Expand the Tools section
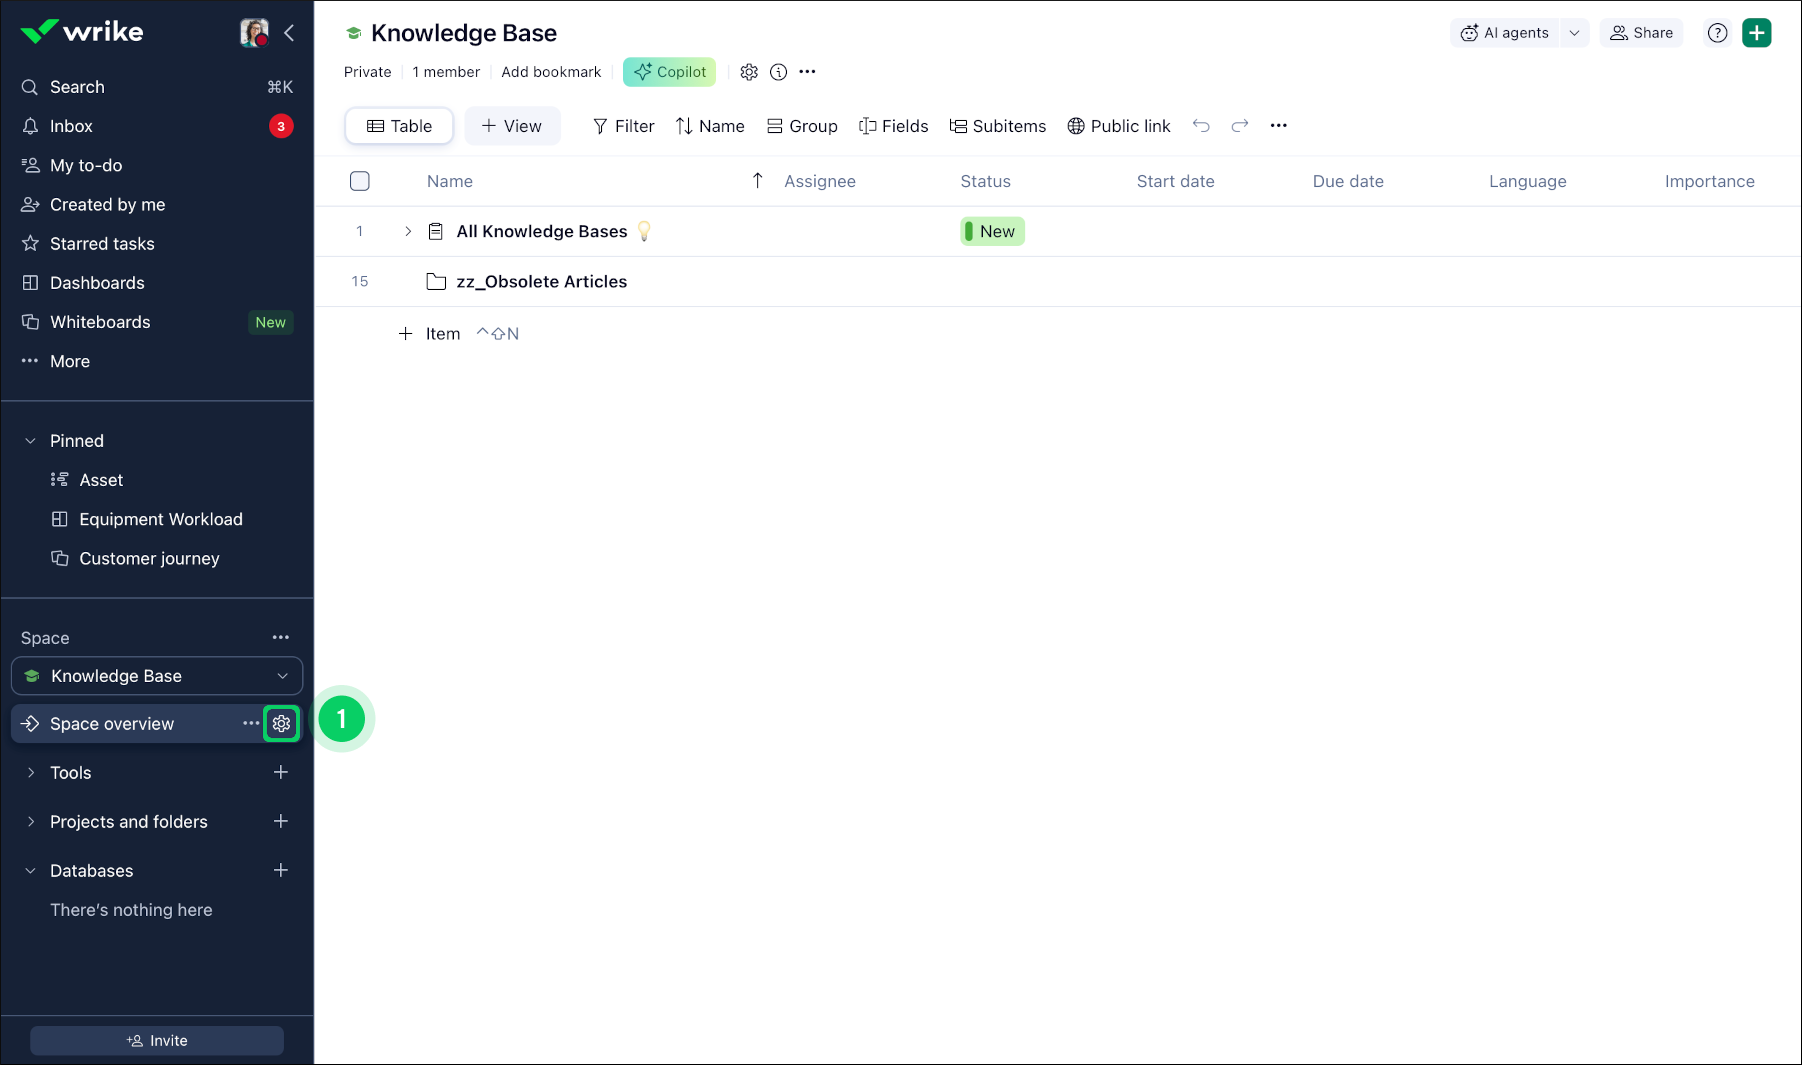The height and width of the screenshot is (1065, 1802). coord(30,773)
